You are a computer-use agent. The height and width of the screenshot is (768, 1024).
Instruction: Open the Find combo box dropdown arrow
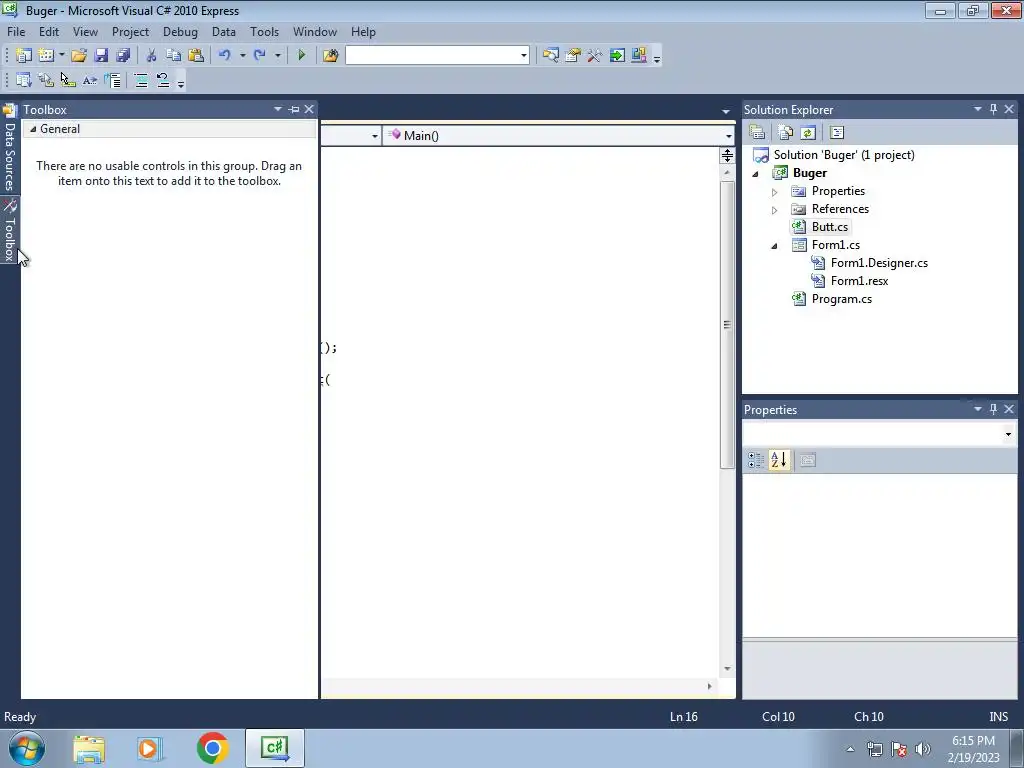[x=524, y=56]
